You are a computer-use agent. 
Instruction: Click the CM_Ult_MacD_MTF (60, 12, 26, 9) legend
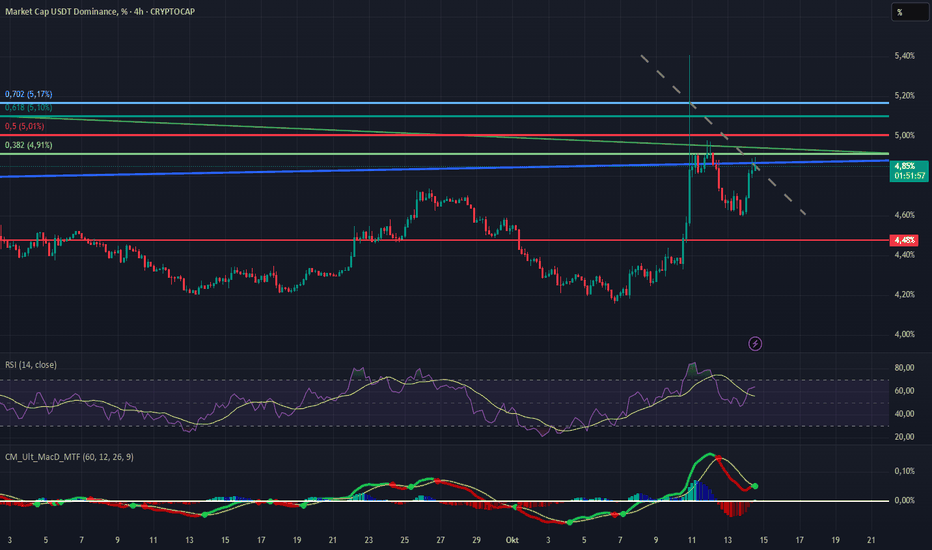69,457
